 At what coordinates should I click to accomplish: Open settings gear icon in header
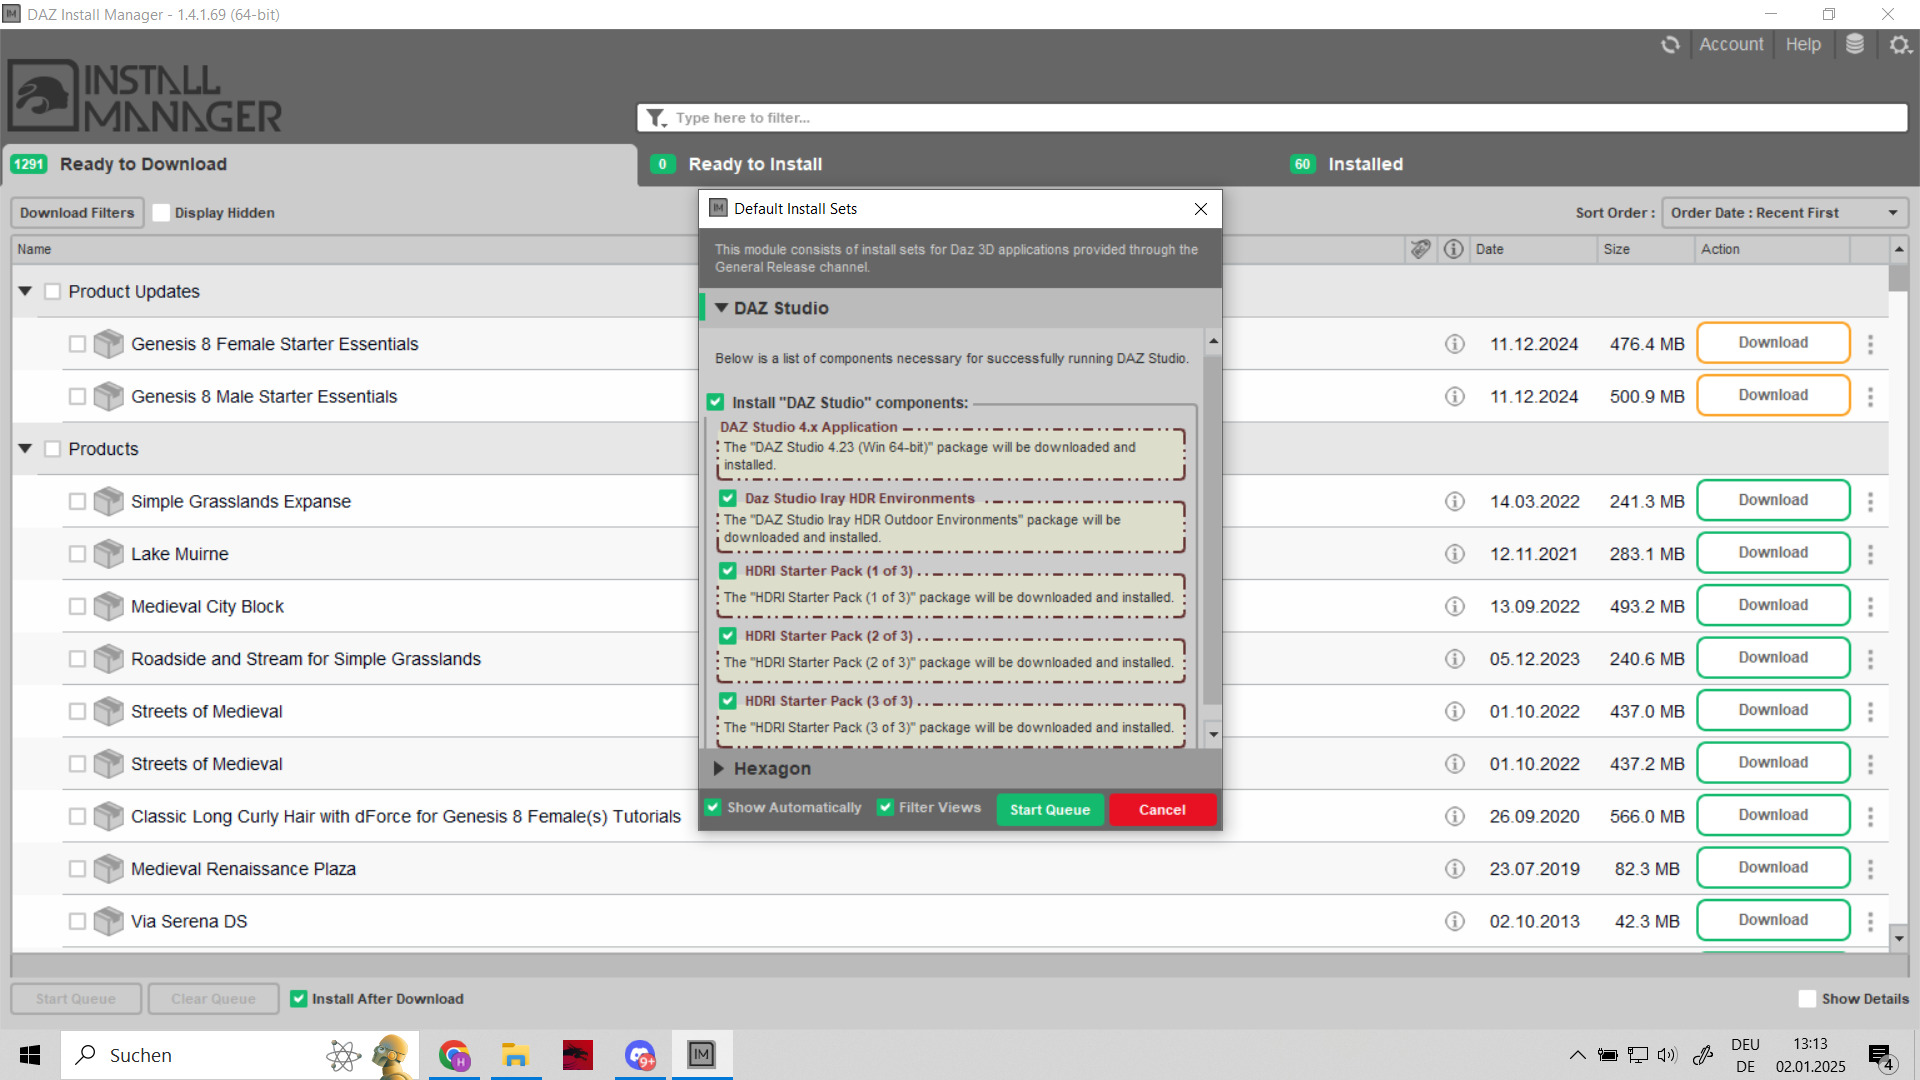[1900, 45]
